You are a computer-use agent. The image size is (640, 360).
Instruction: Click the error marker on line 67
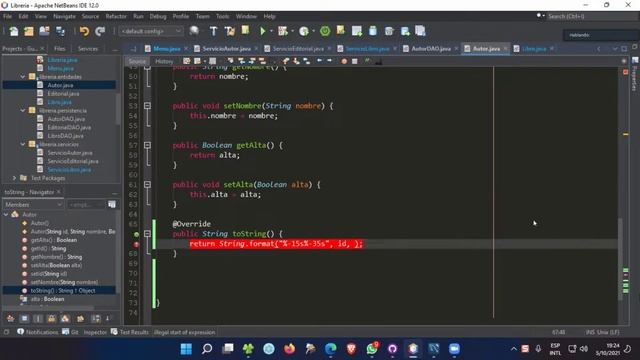[136, 244]
